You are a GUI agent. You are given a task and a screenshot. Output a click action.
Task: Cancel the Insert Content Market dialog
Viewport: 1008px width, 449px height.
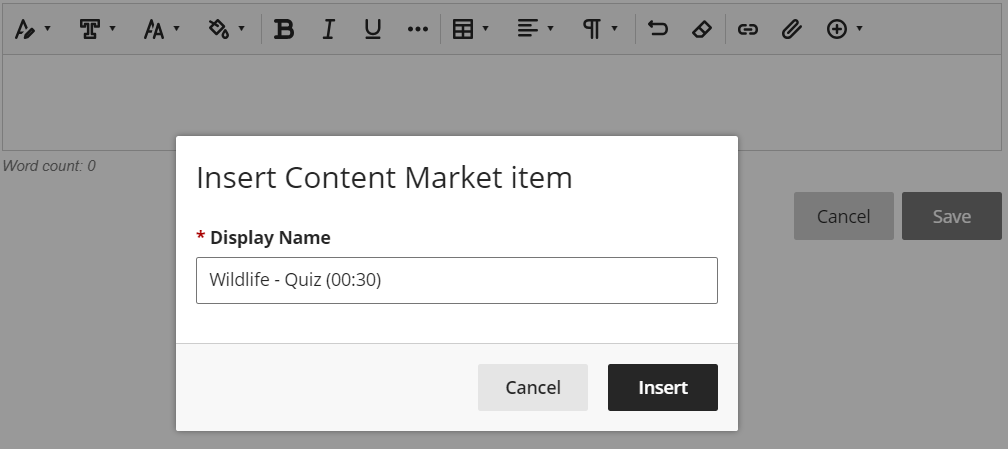[532, 387]
